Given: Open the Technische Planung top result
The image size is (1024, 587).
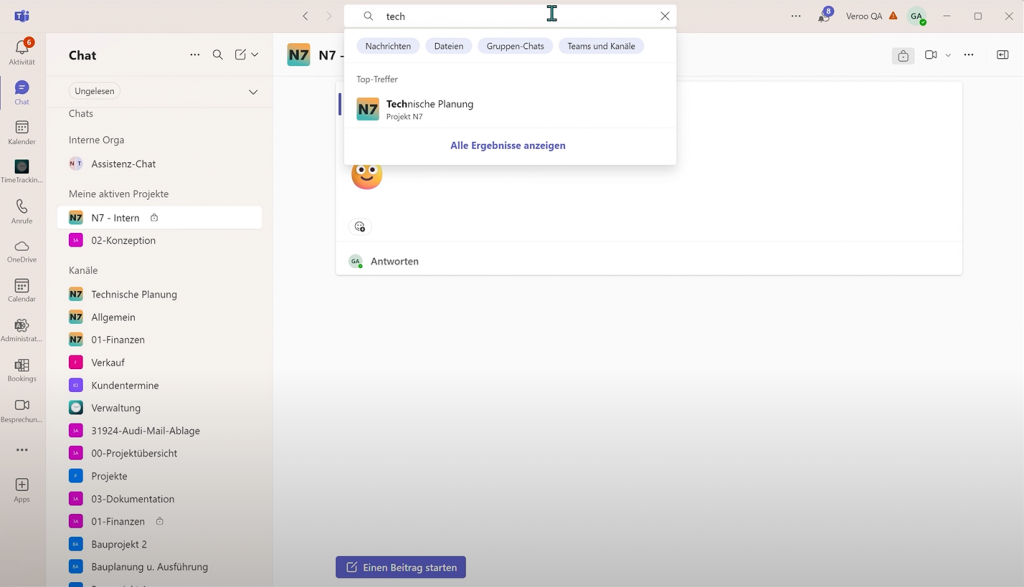Looking at the screenshot, I should [510, 109].
